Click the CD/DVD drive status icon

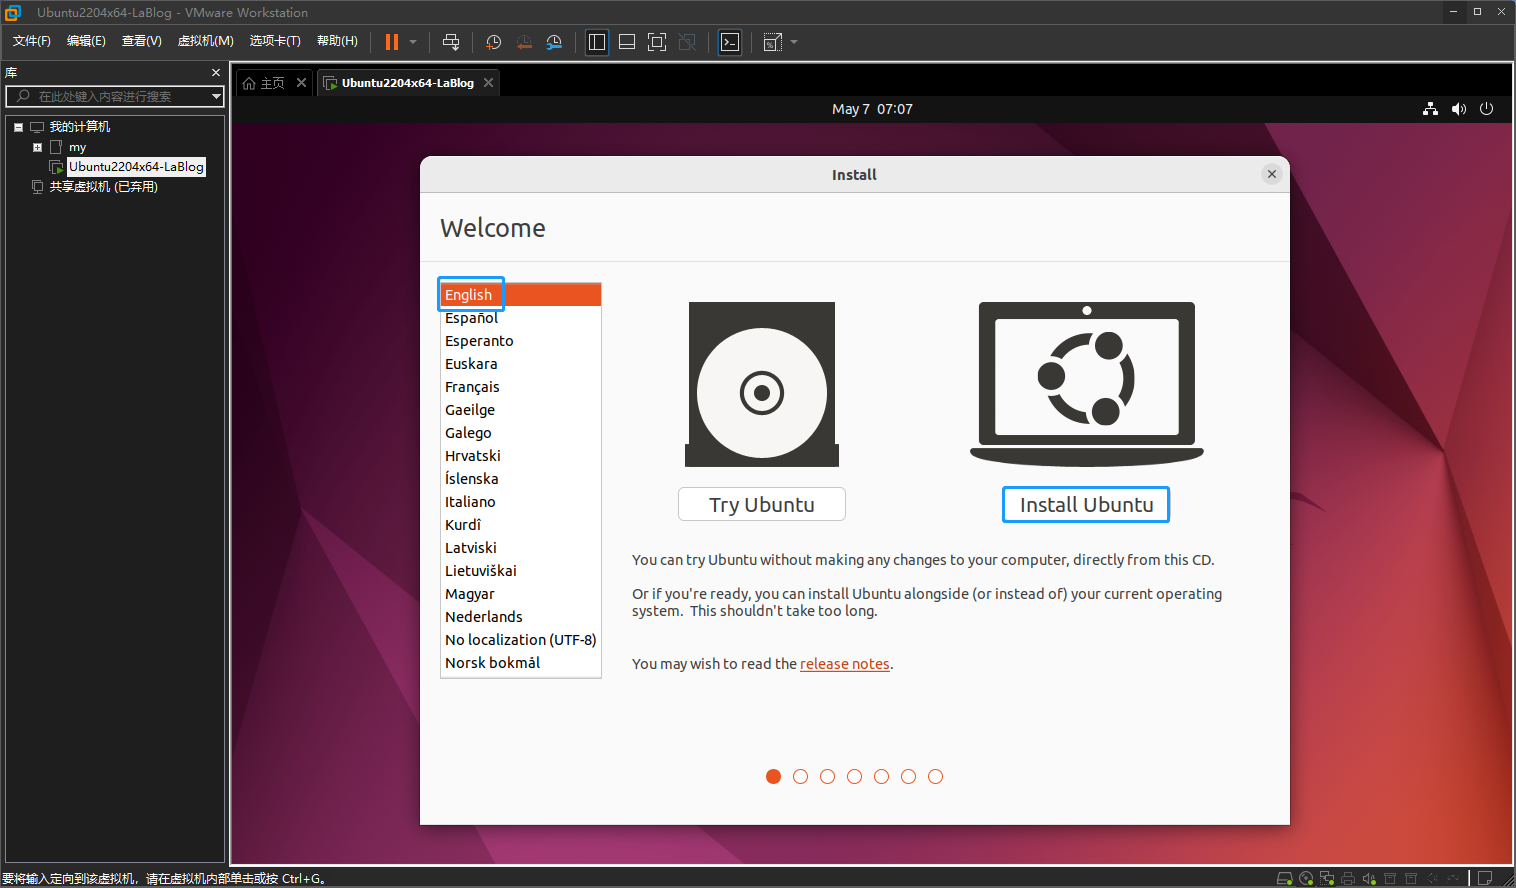point(1306,878)
